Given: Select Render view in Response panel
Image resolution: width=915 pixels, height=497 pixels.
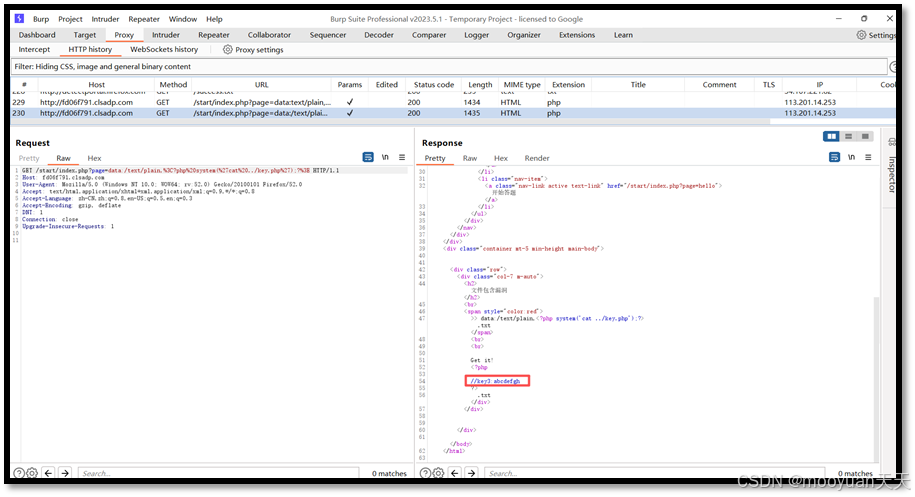Looking at the screenshot, I should [x=537, y=158].
